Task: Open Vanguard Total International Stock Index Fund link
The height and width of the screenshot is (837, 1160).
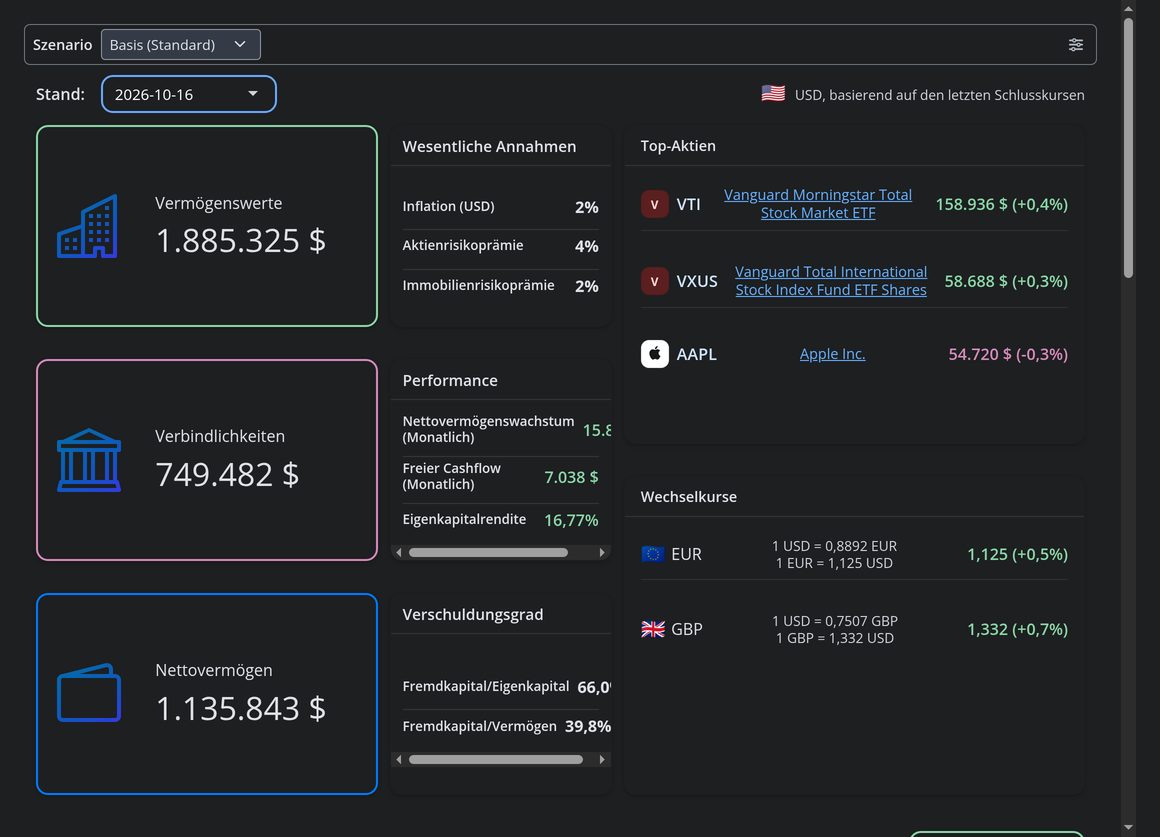Action: coord(831,280)
